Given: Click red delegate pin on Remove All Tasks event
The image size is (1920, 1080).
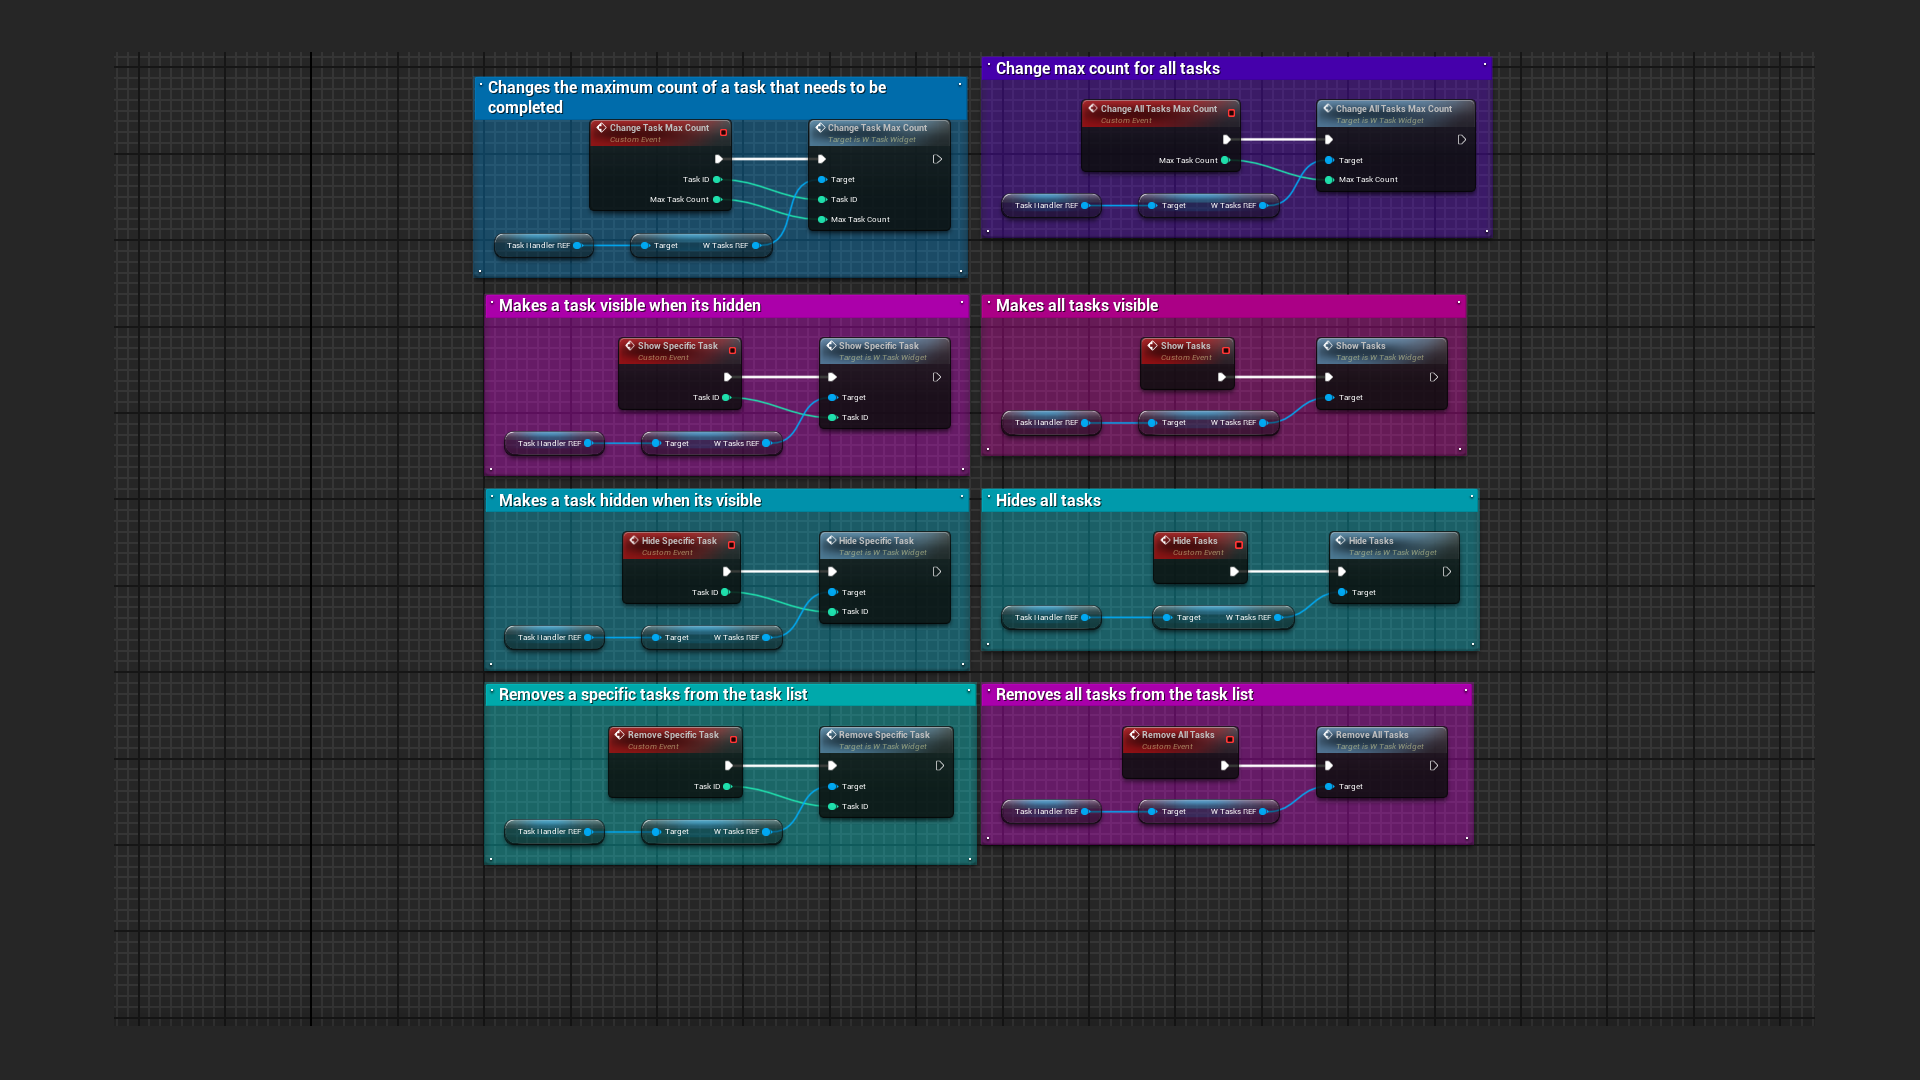Looking at the screenshot, I should click(x=1230, y=740).
